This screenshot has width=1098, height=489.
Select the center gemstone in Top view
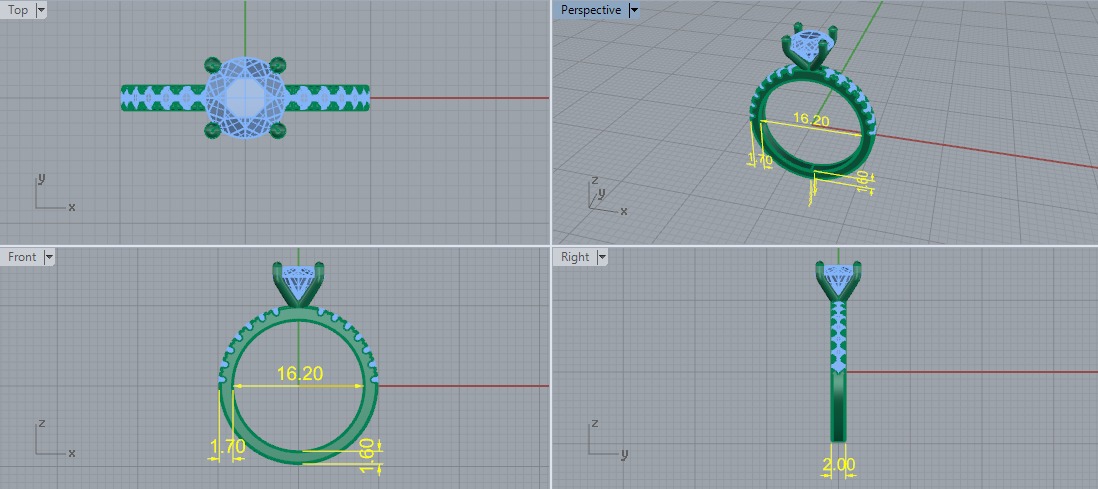(244, 97)
